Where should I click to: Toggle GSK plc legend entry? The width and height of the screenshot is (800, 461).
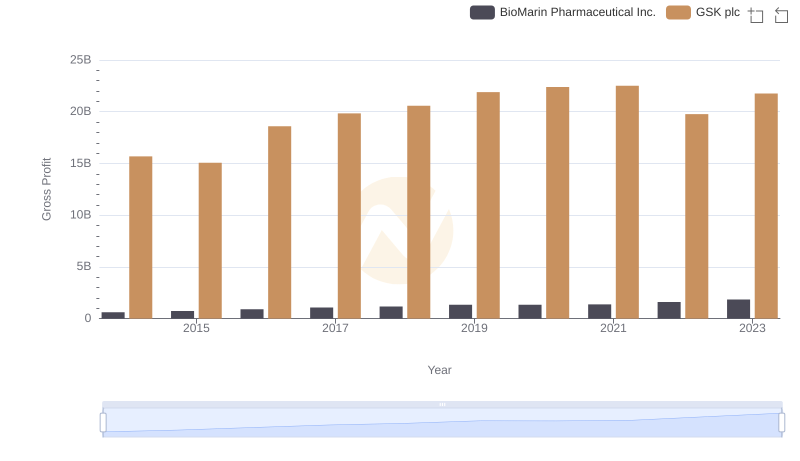tap(703, 12)
